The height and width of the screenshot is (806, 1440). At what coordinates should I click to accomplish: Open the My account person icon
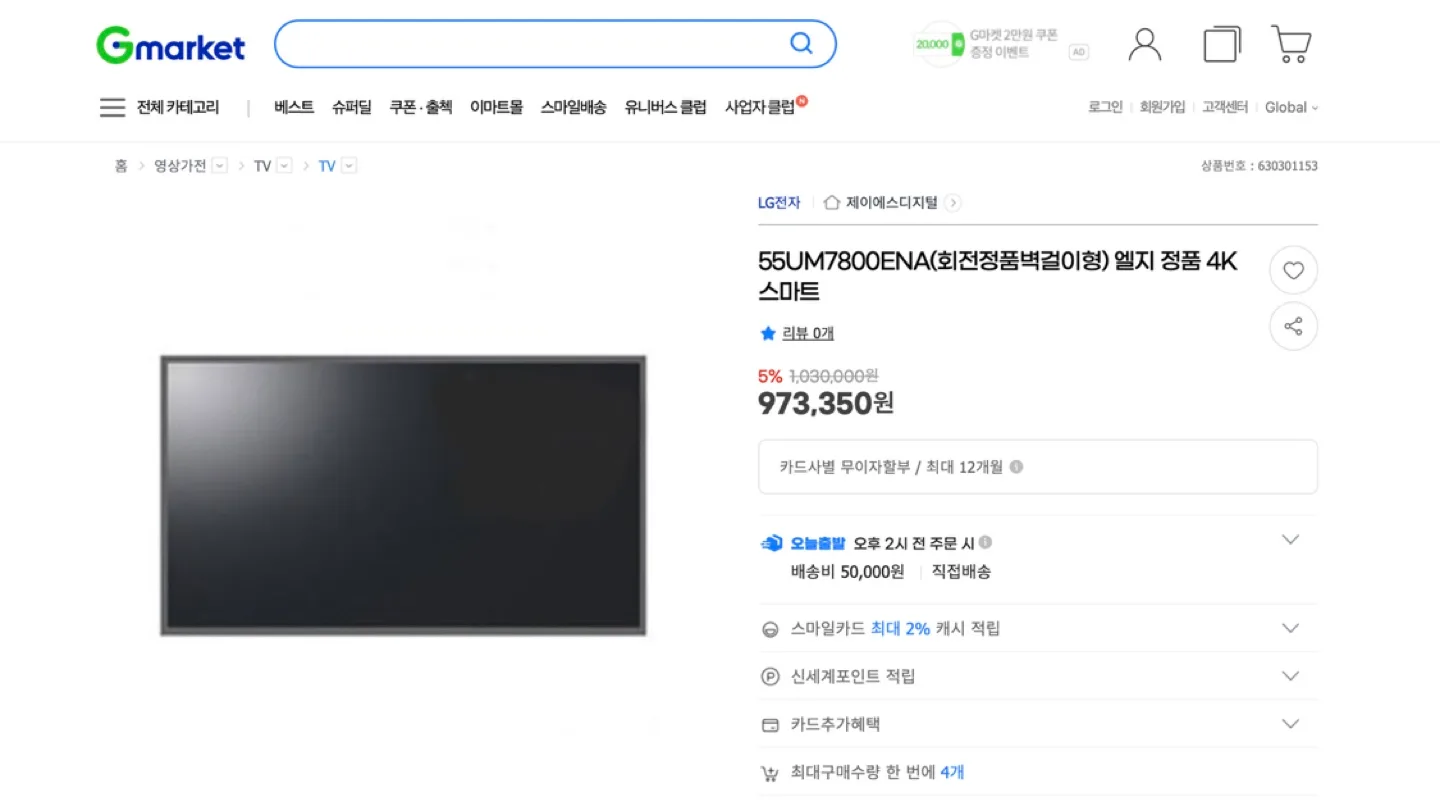1144,44
